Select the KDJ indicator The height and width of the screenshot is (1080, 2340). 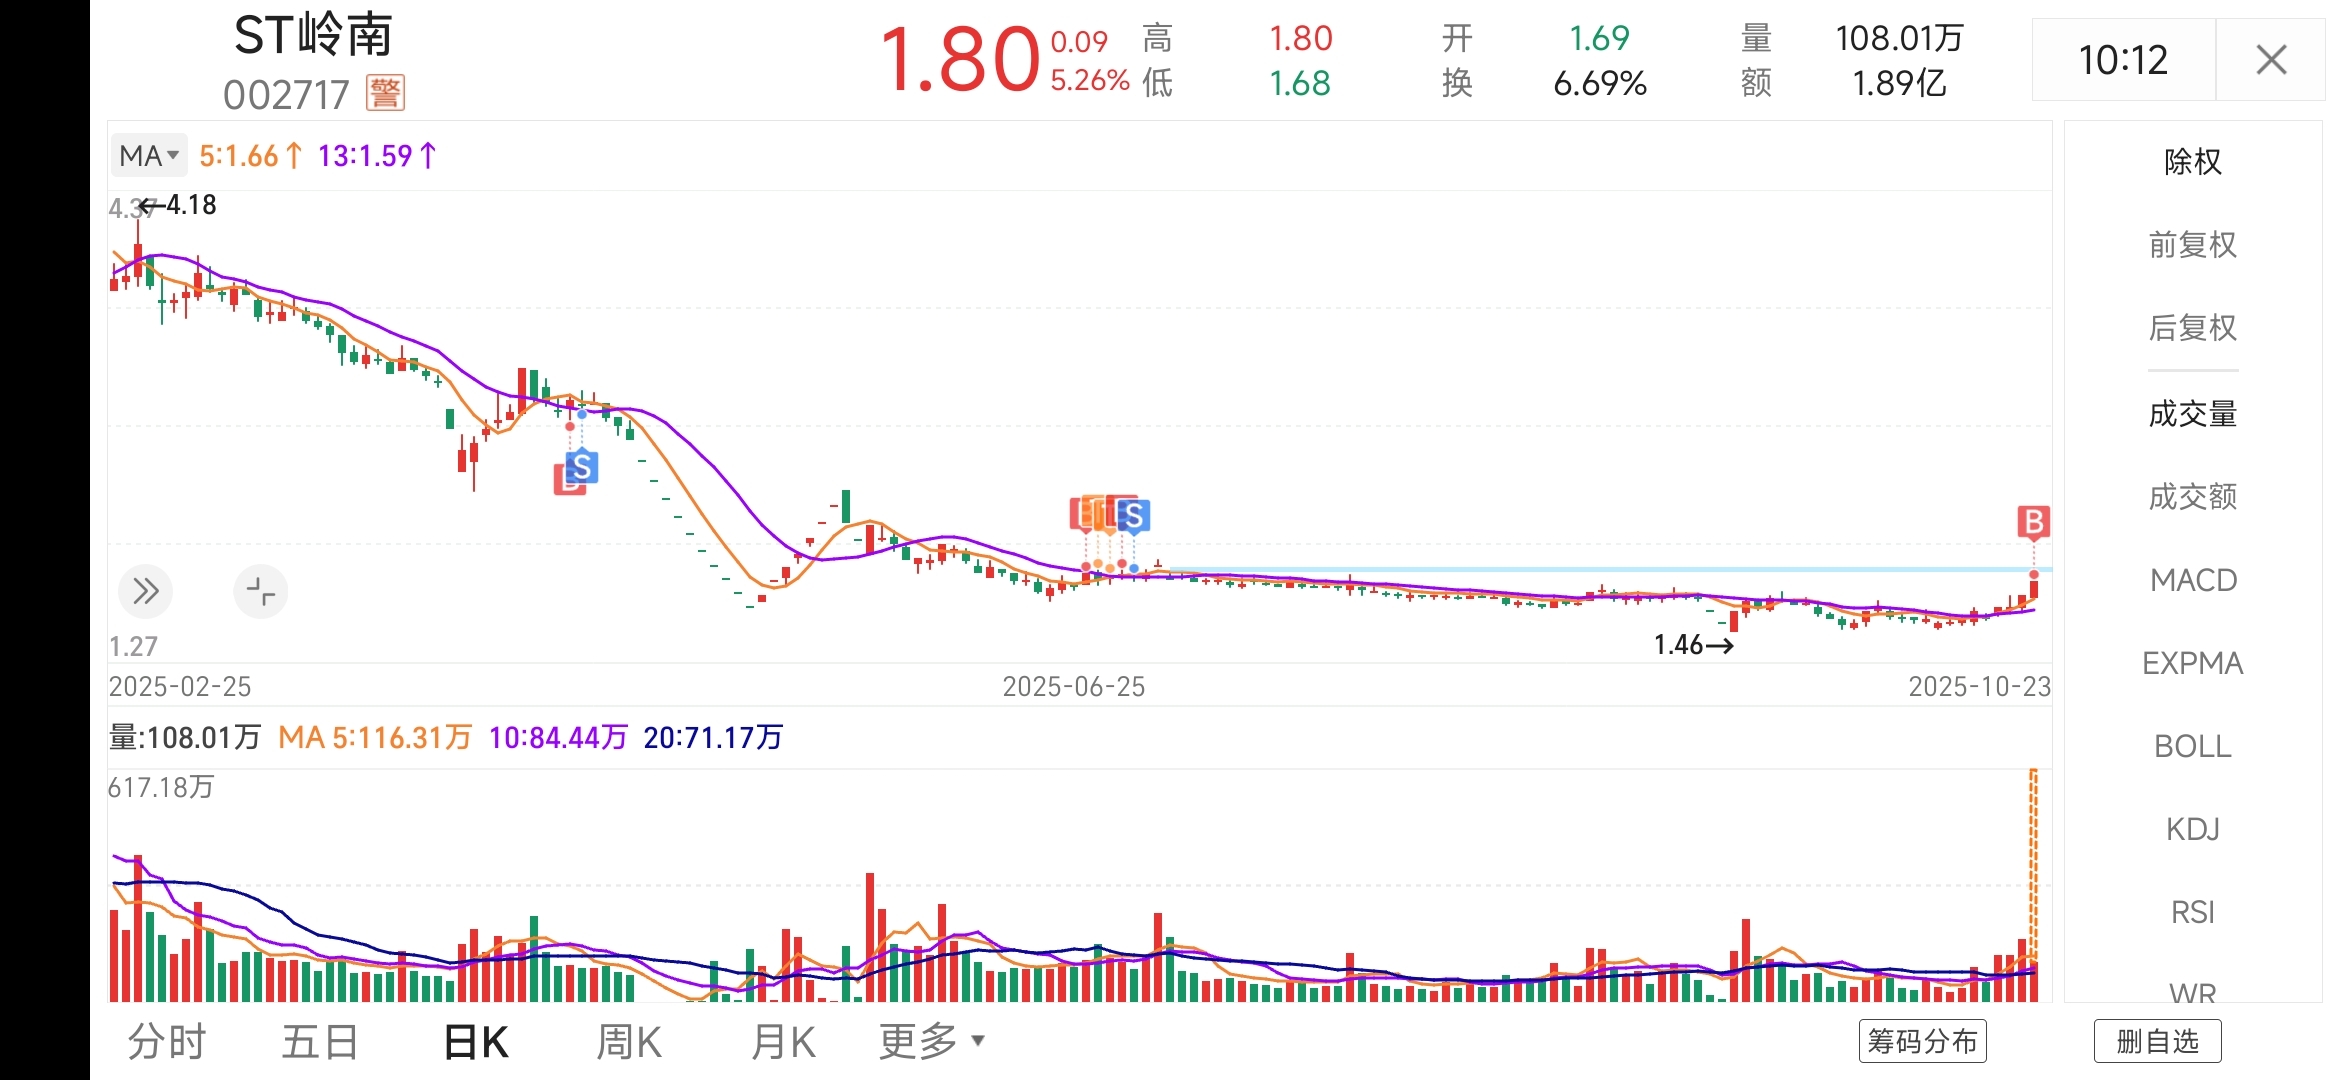[2192, 829]
